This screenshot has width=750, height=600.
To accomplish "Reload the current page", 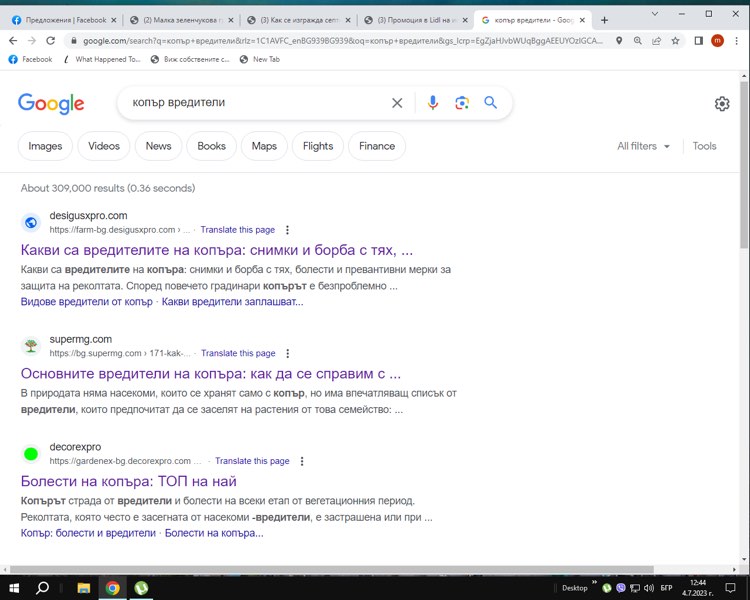I will tap(50, 41).
